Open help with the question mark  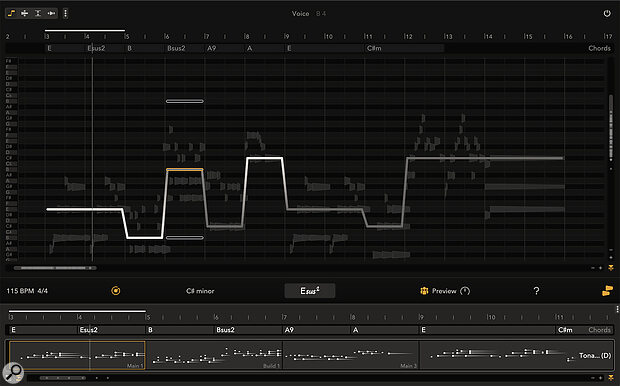536,291
